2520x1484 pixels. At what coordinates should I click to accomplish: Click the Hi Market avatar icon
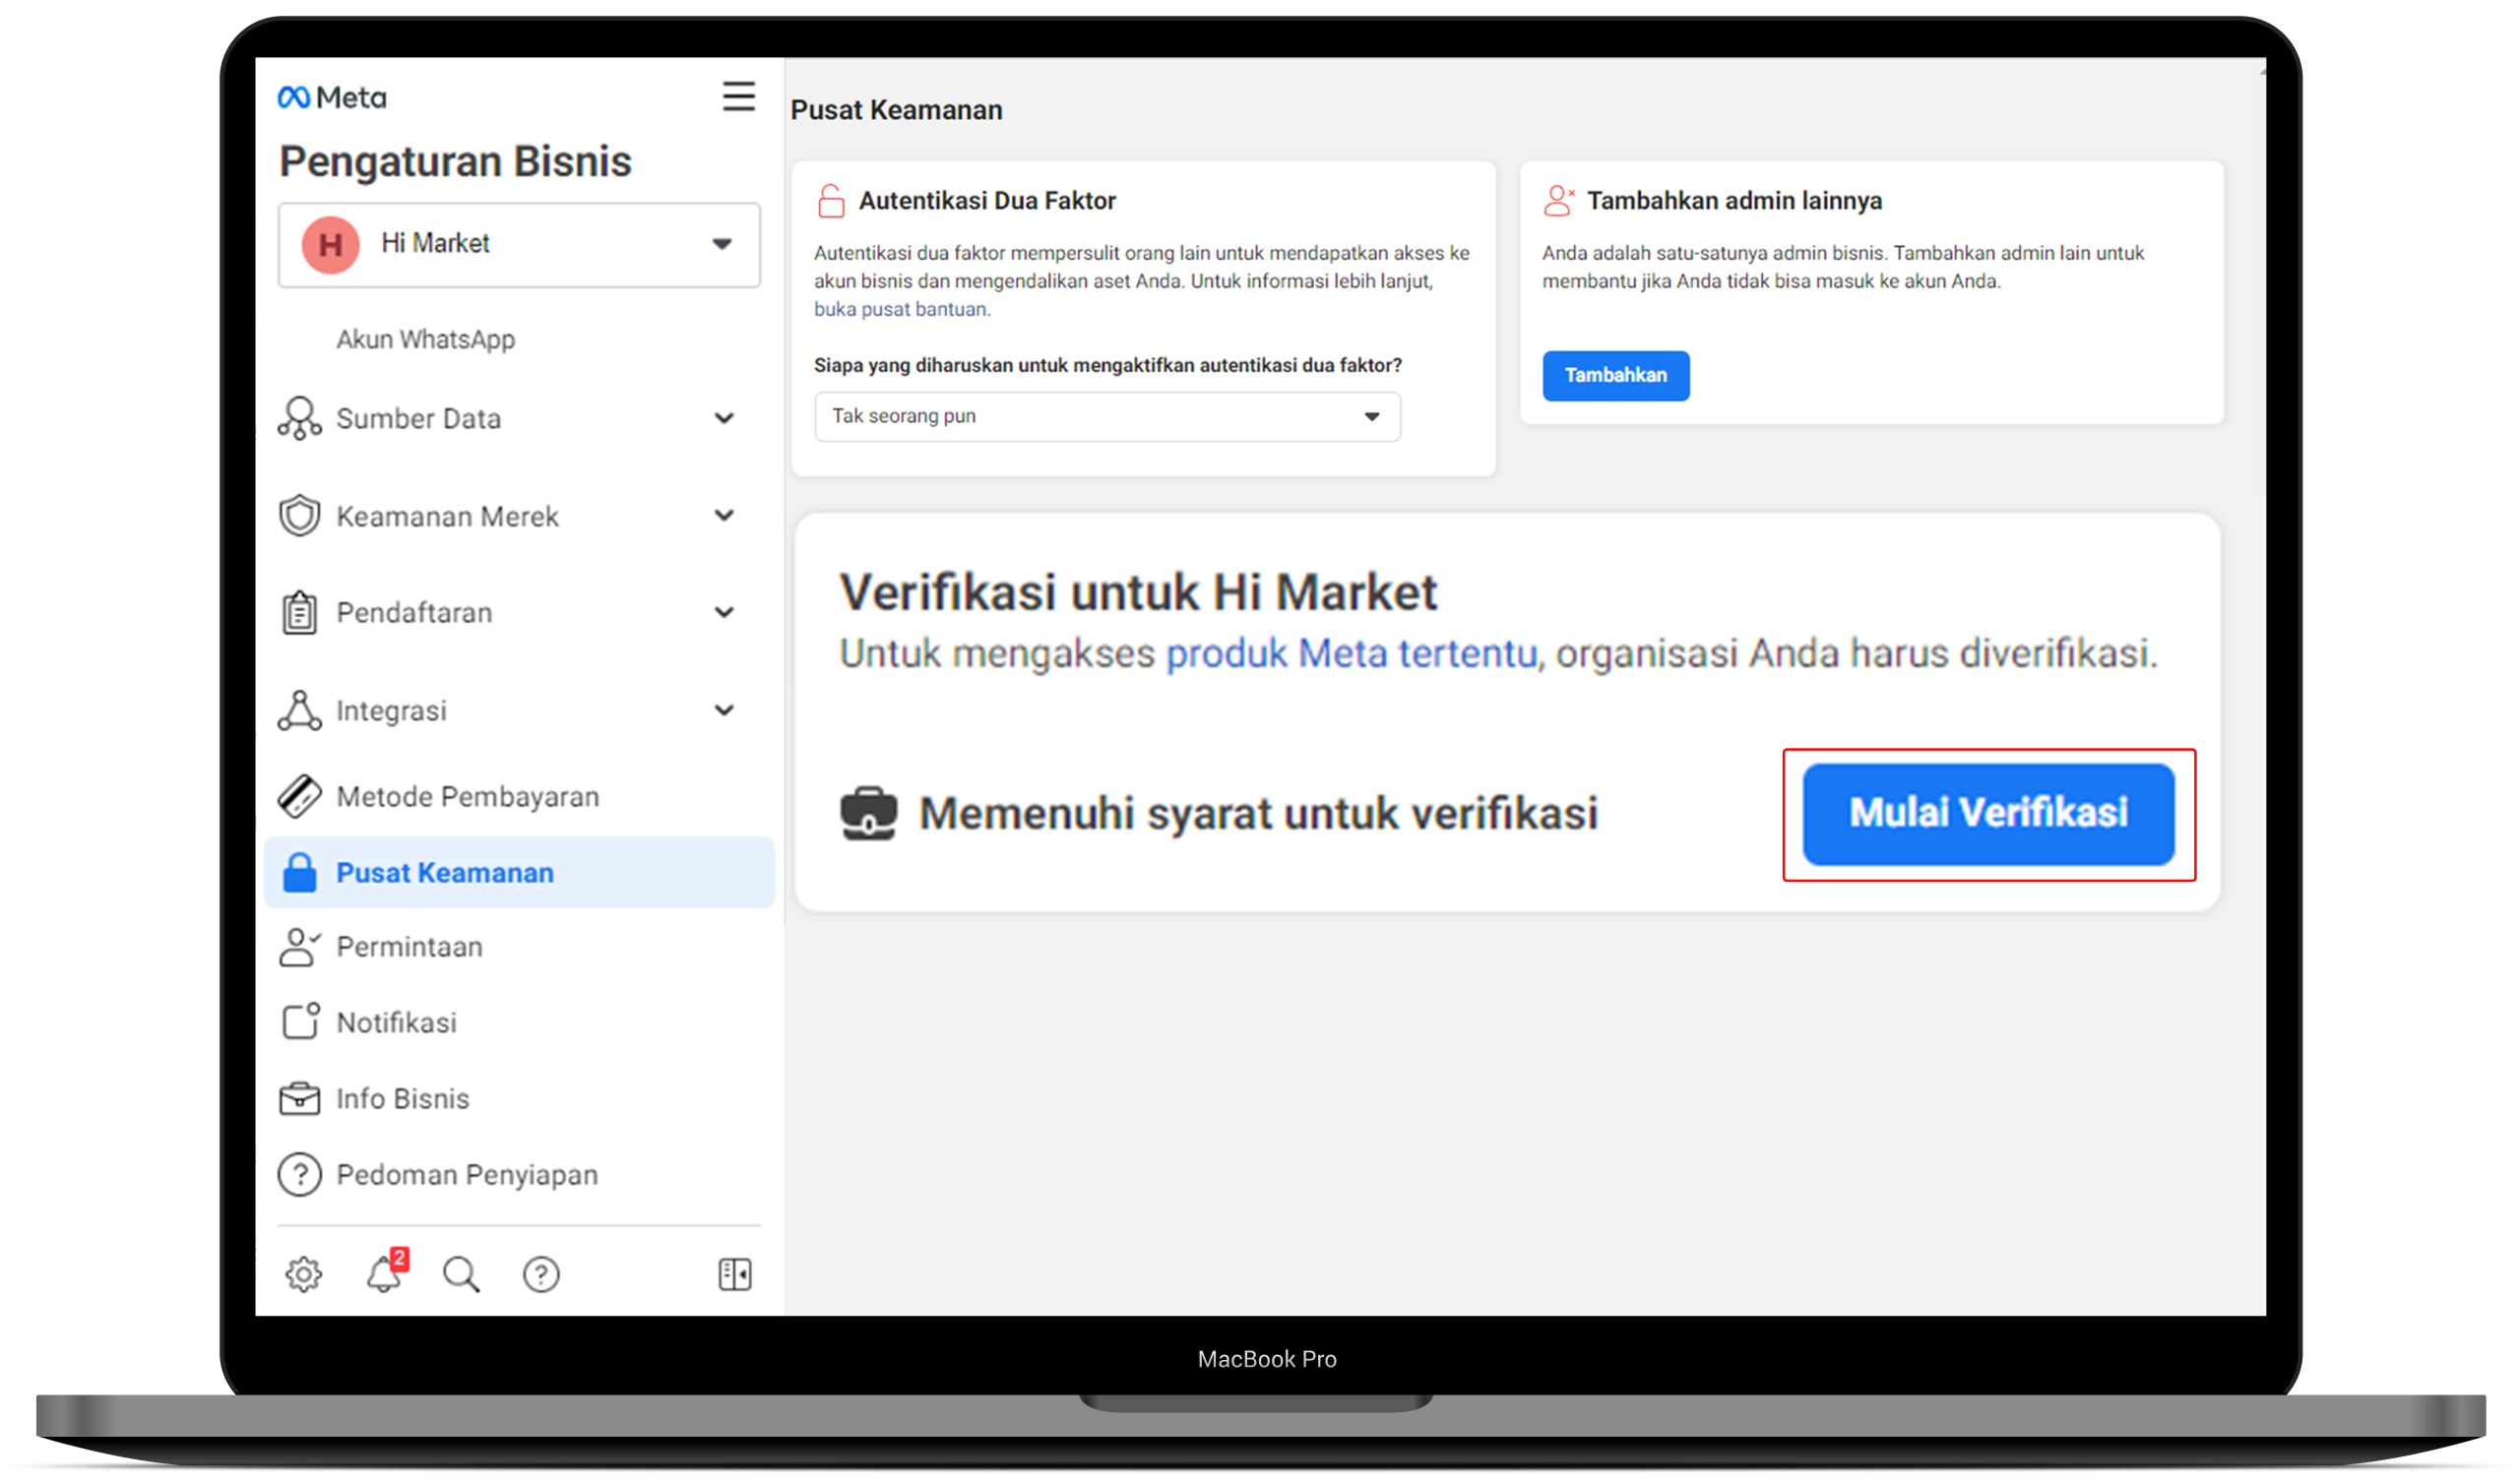331,244
